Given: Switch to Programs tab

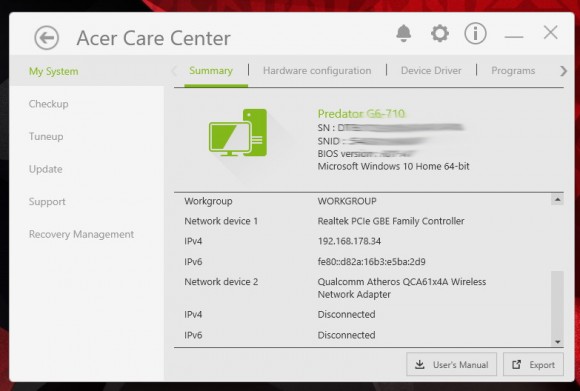Looking at the screenshot, I should point(513,71).
